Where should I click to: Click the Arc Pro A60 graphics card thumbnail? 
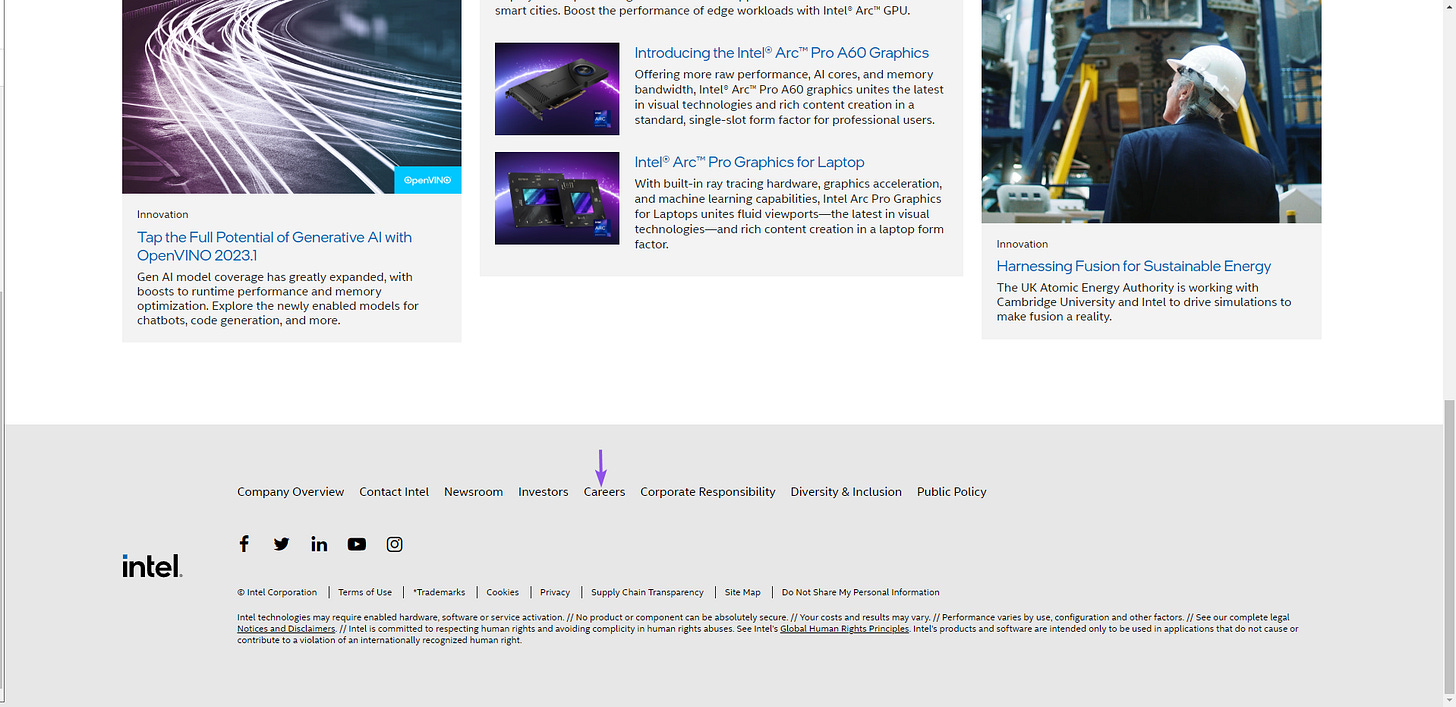[557, 89]
